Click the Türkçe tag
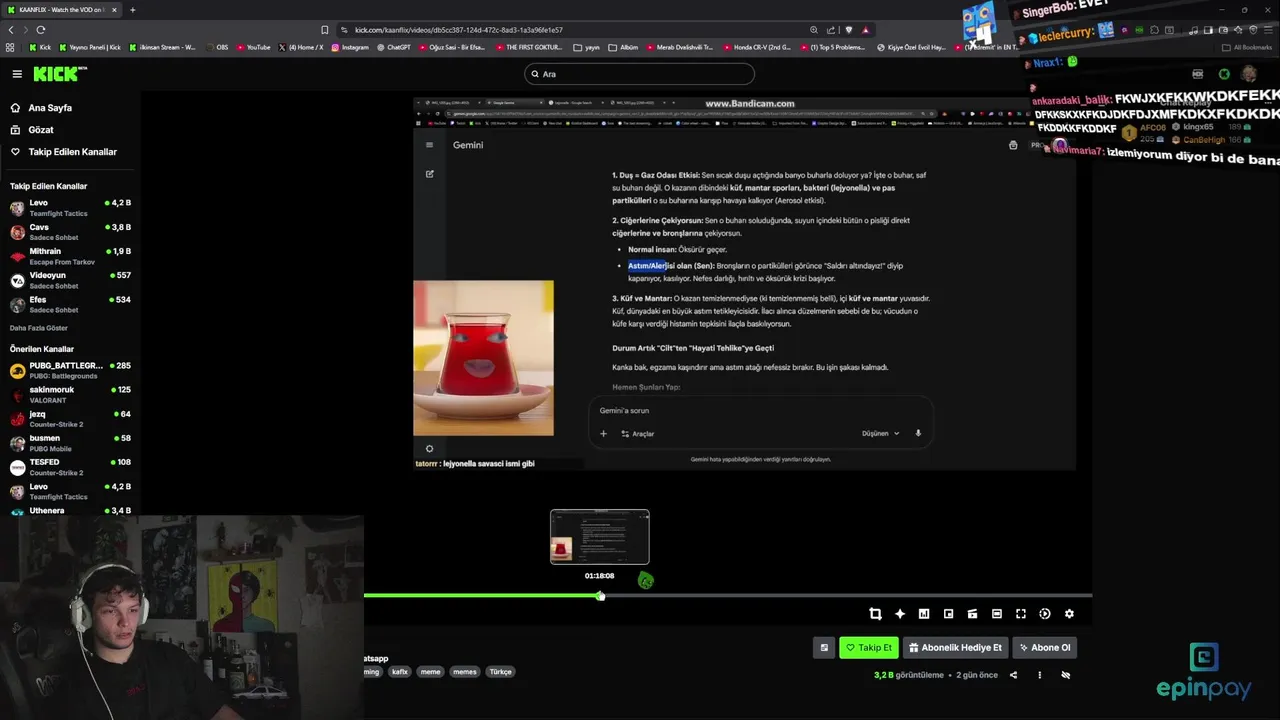This screenshot has width=1280, height=720. tap(501, 672)
